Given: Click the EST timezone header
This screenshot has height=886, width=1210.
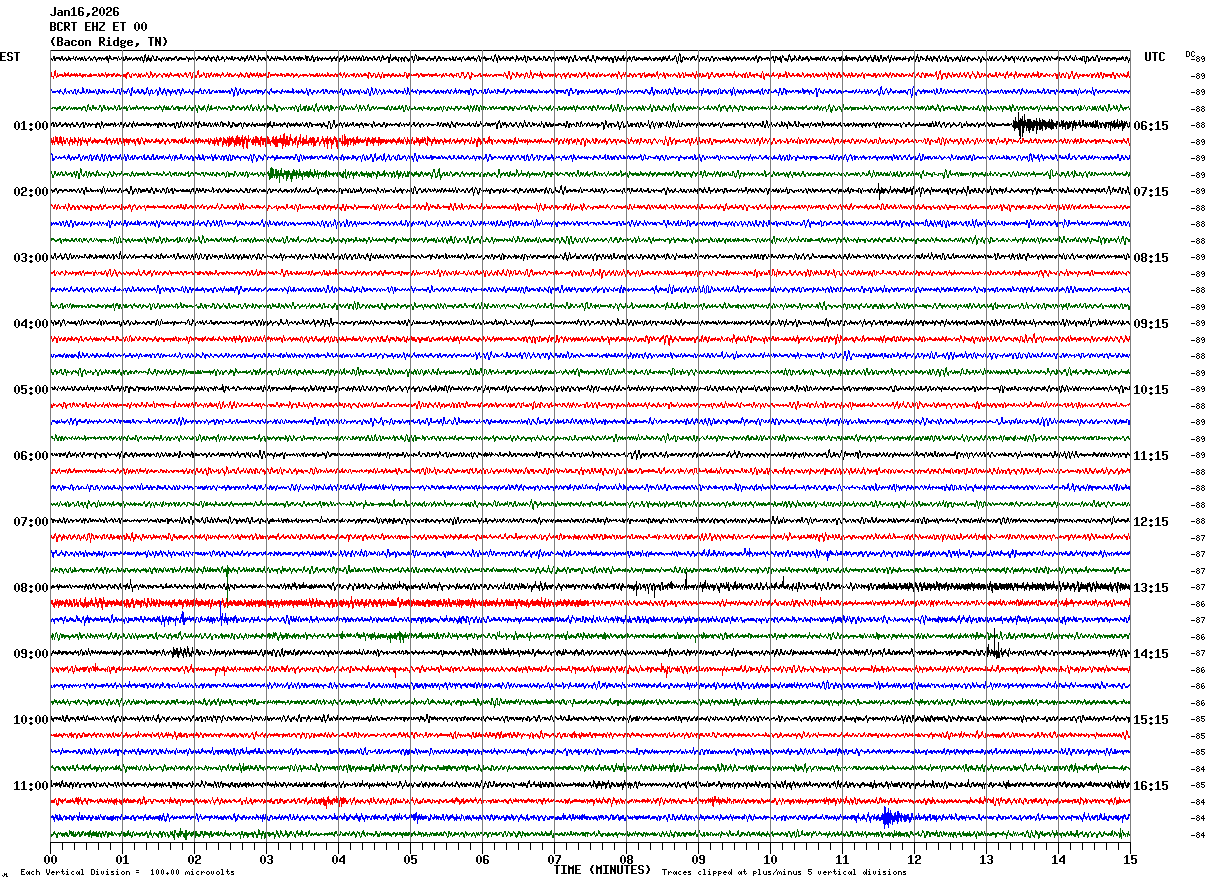Looking at the screenshot, I should (10, 57).
